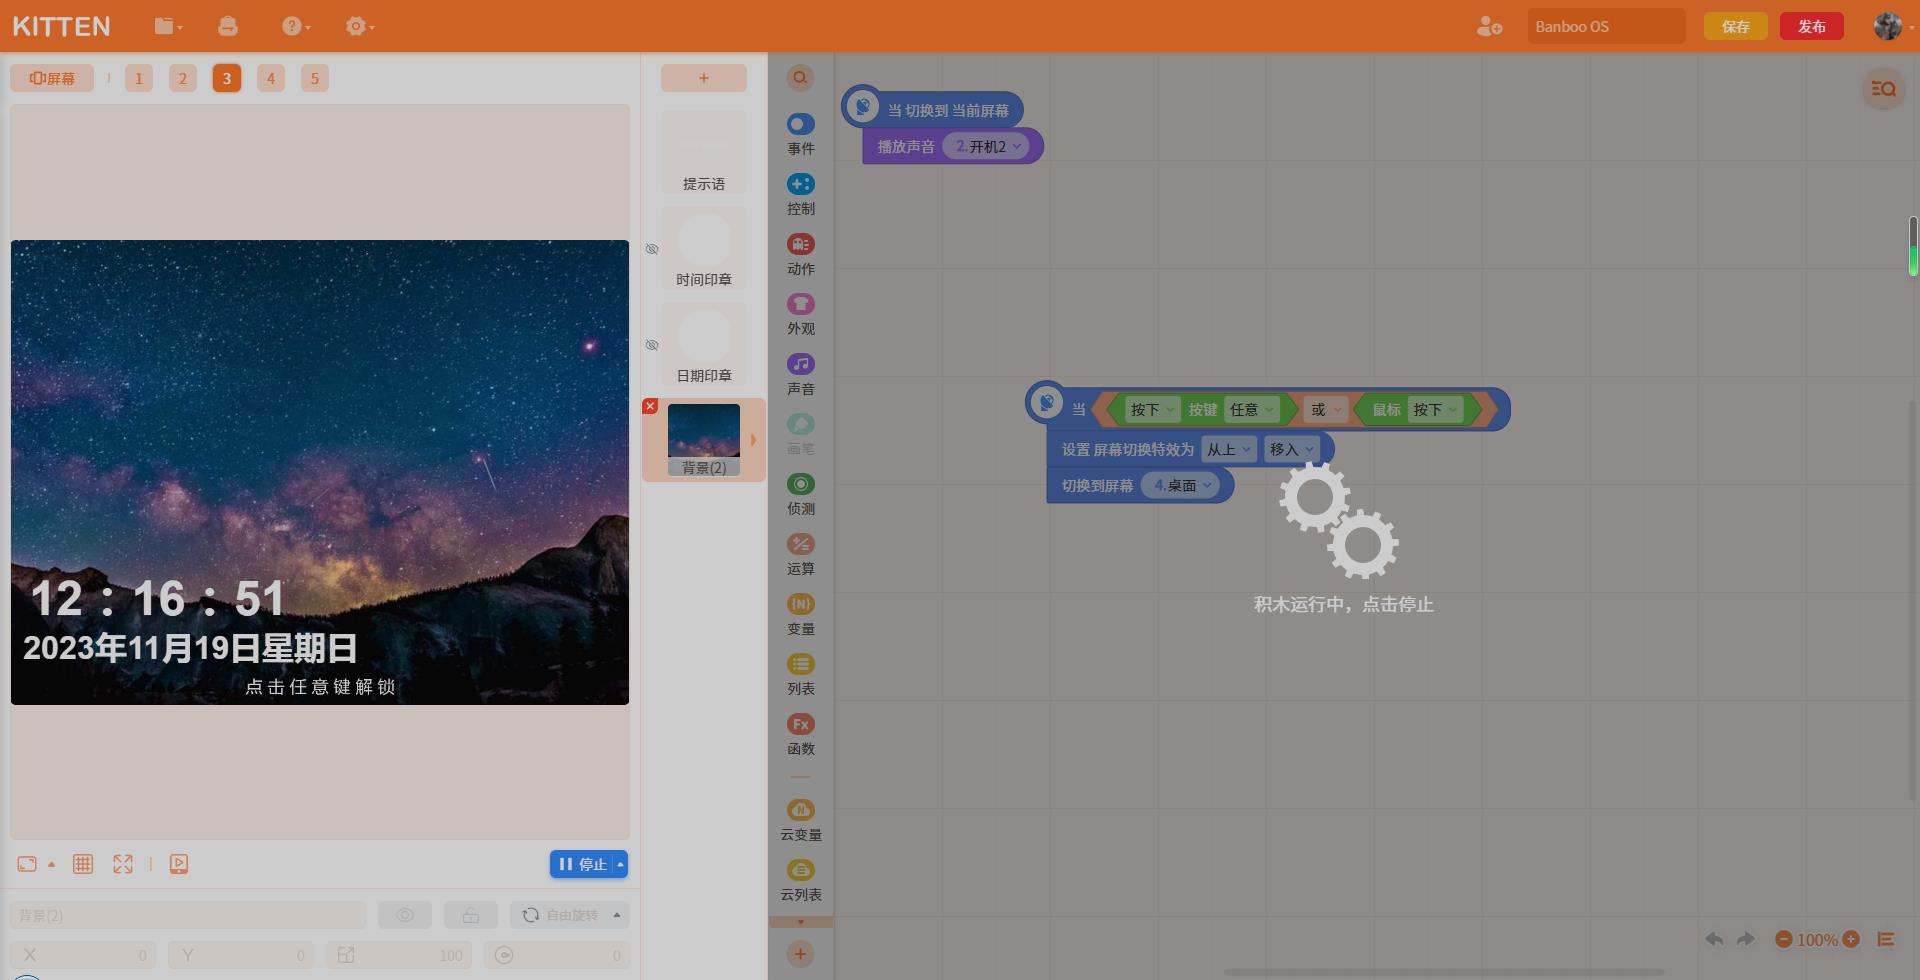
Task: Click the 屏幕 screens button
Action: pos(52,78)
